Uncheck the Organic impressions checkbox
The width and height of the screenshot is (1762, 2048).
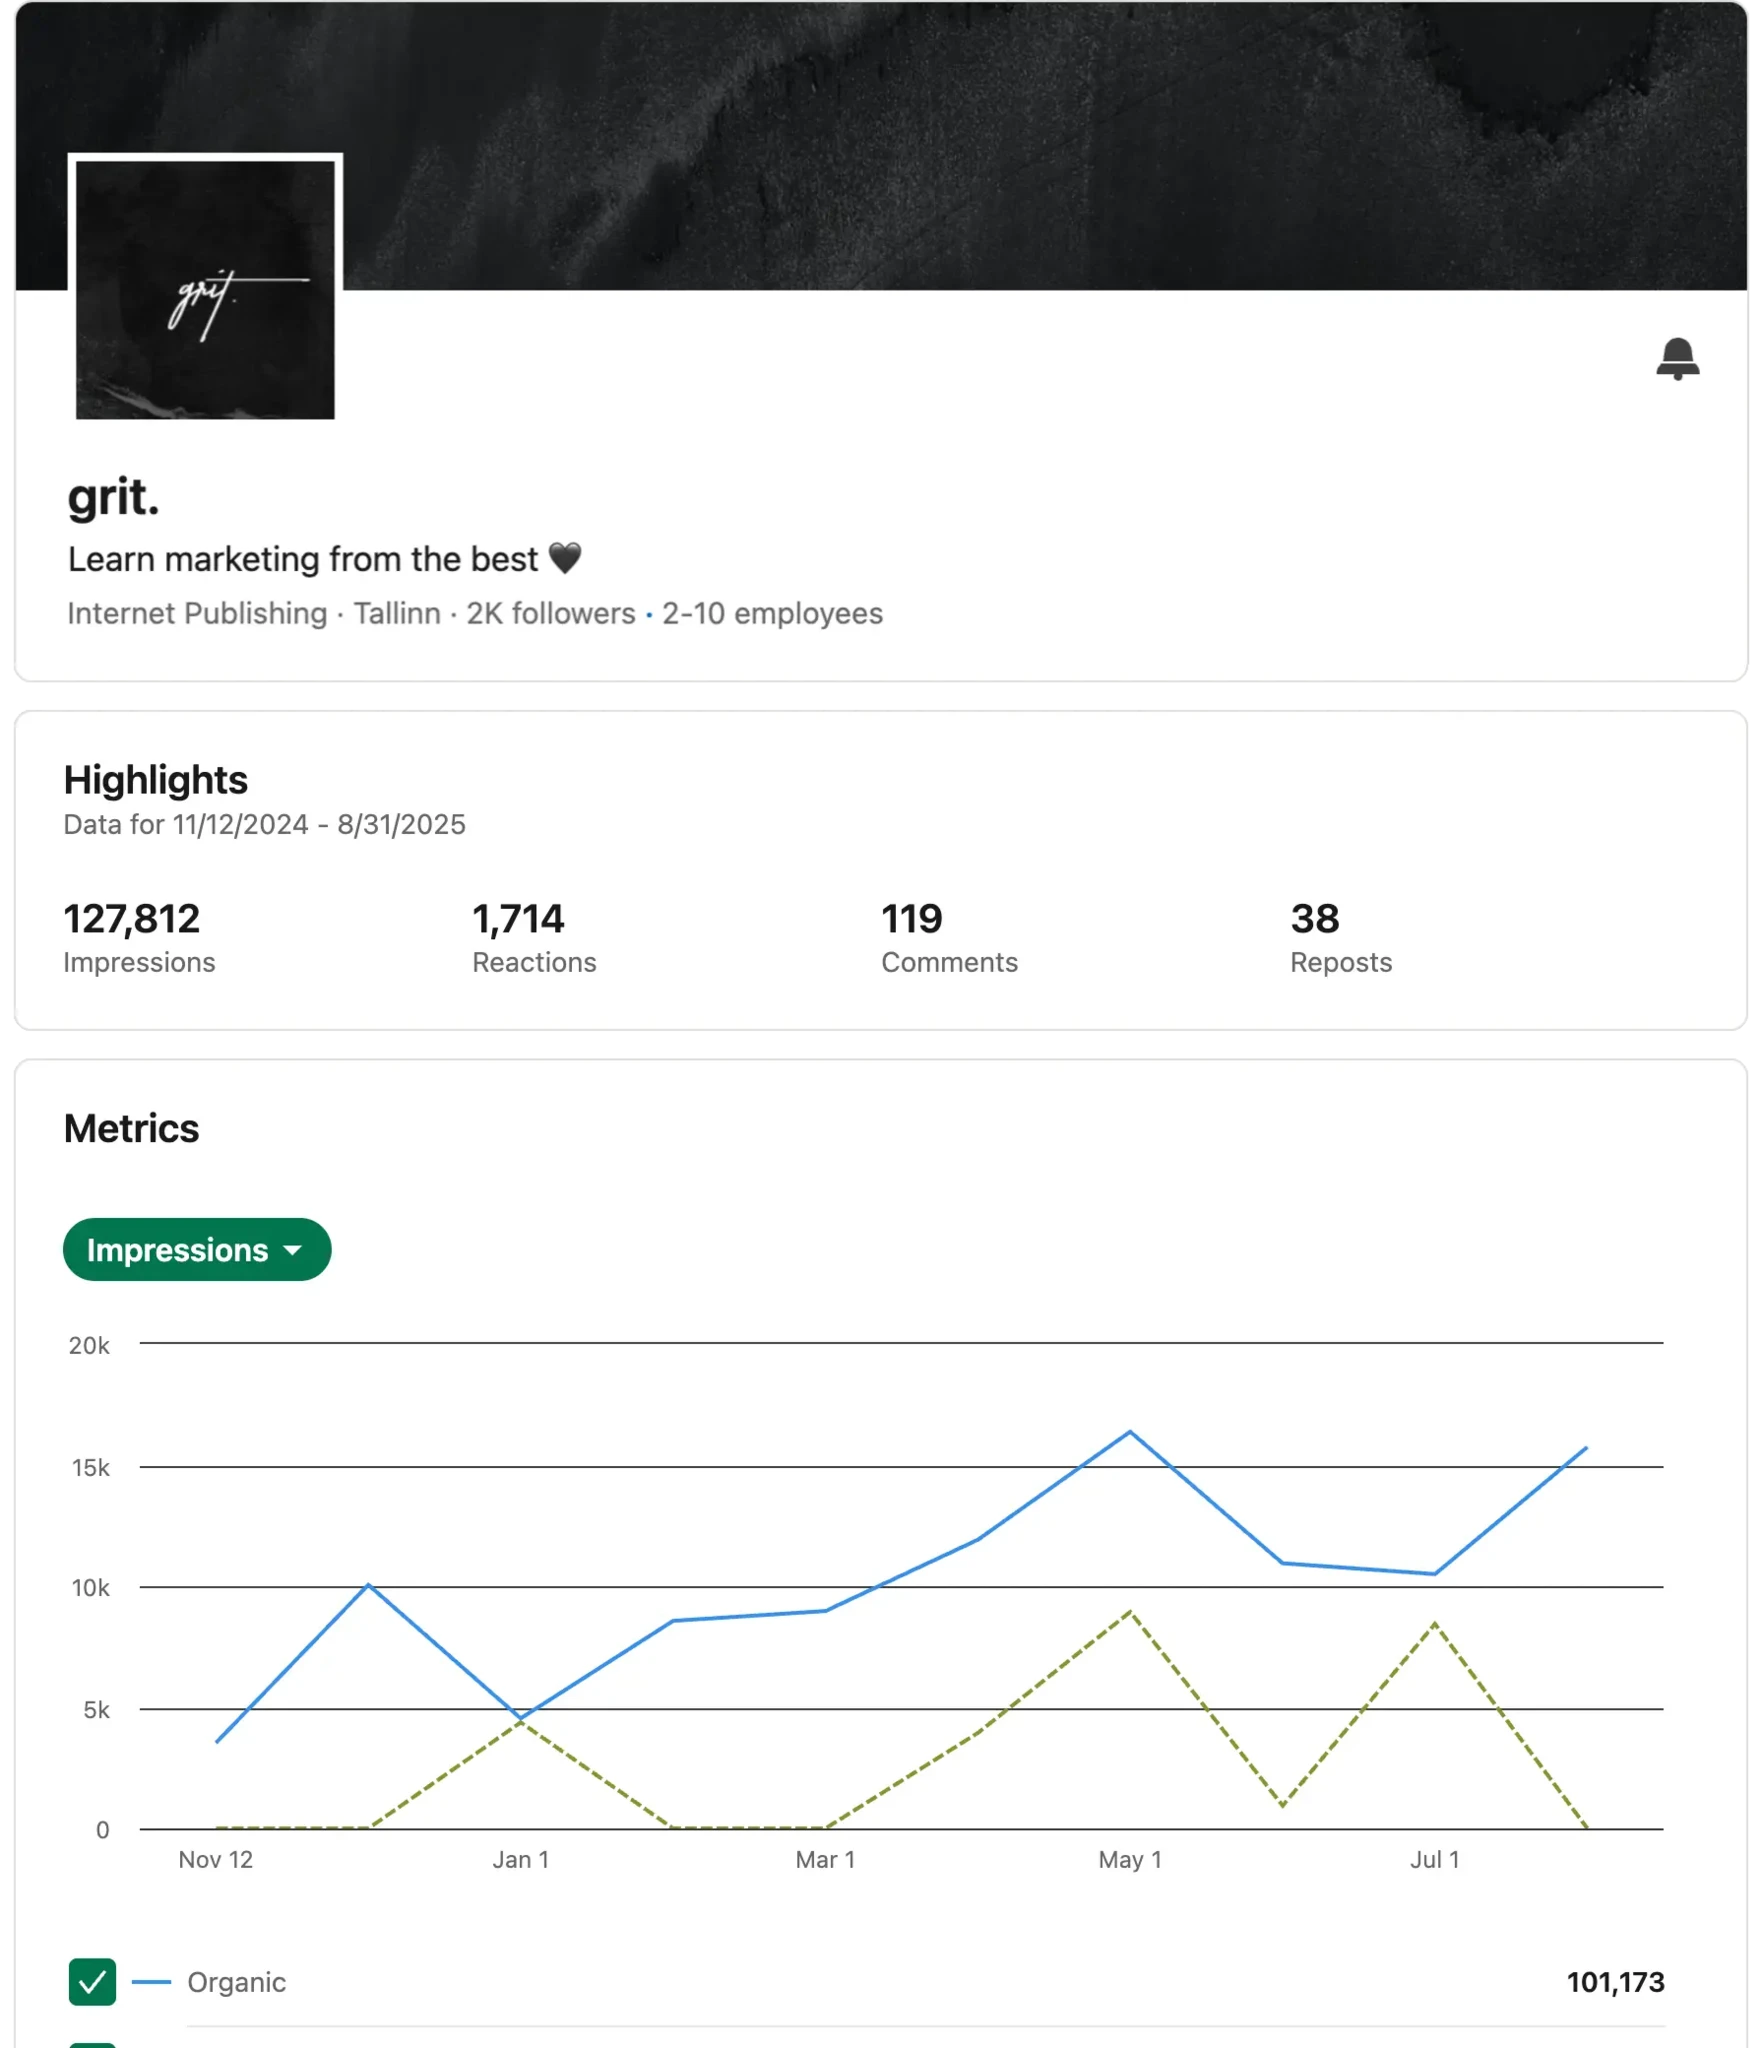coord(92,1981)
